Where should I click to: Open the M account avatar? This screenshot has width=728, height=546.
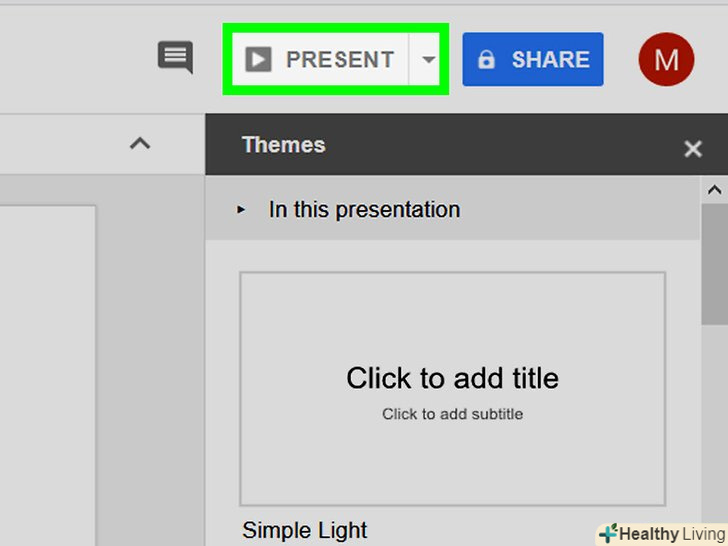665,59
